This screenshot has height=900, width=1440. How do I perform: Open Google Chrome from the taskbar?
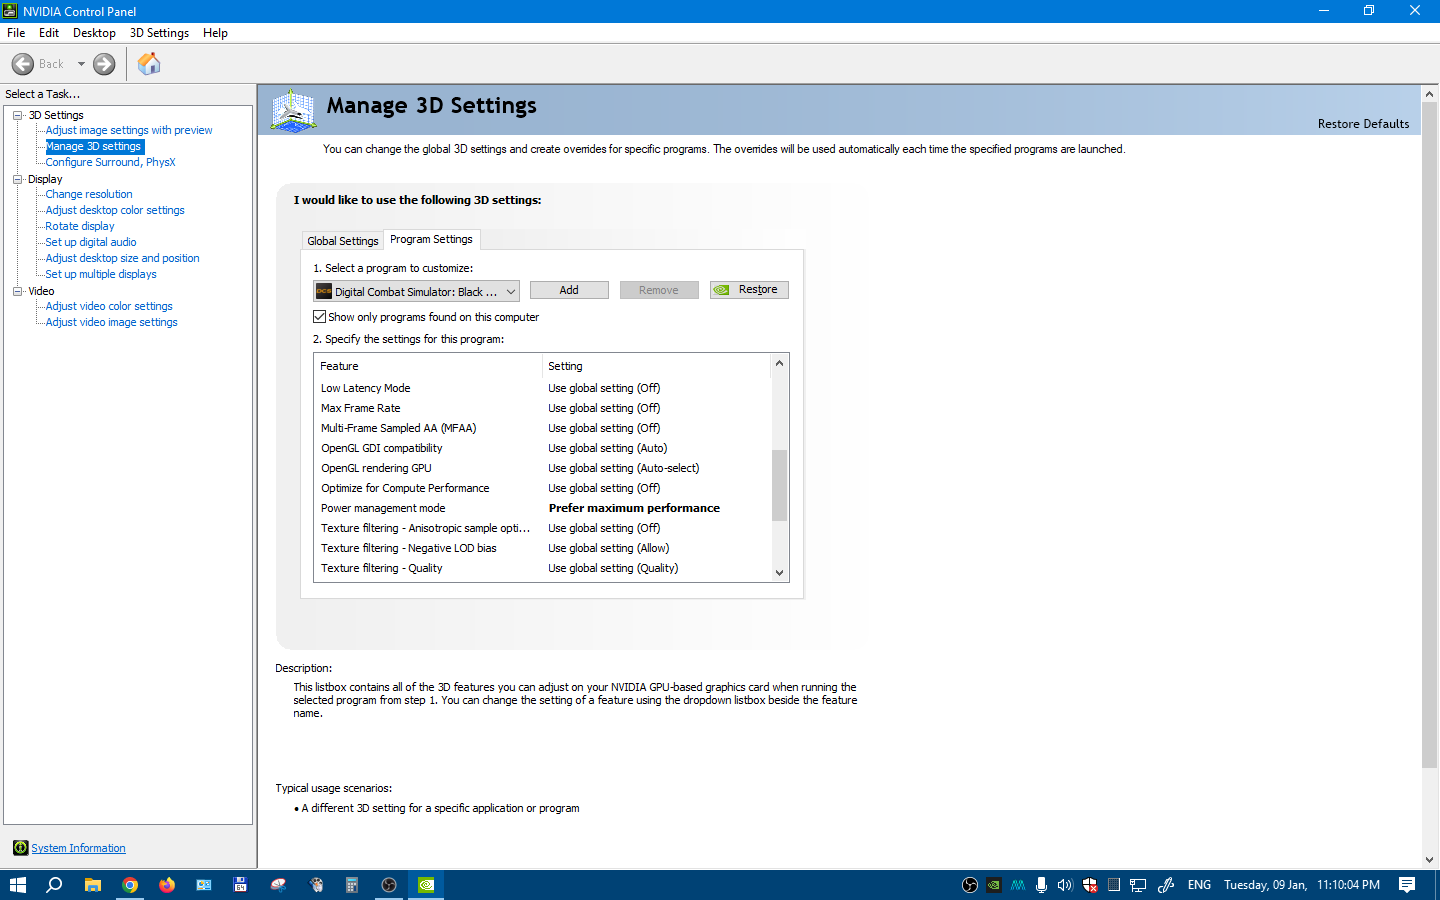click(130, 885)
